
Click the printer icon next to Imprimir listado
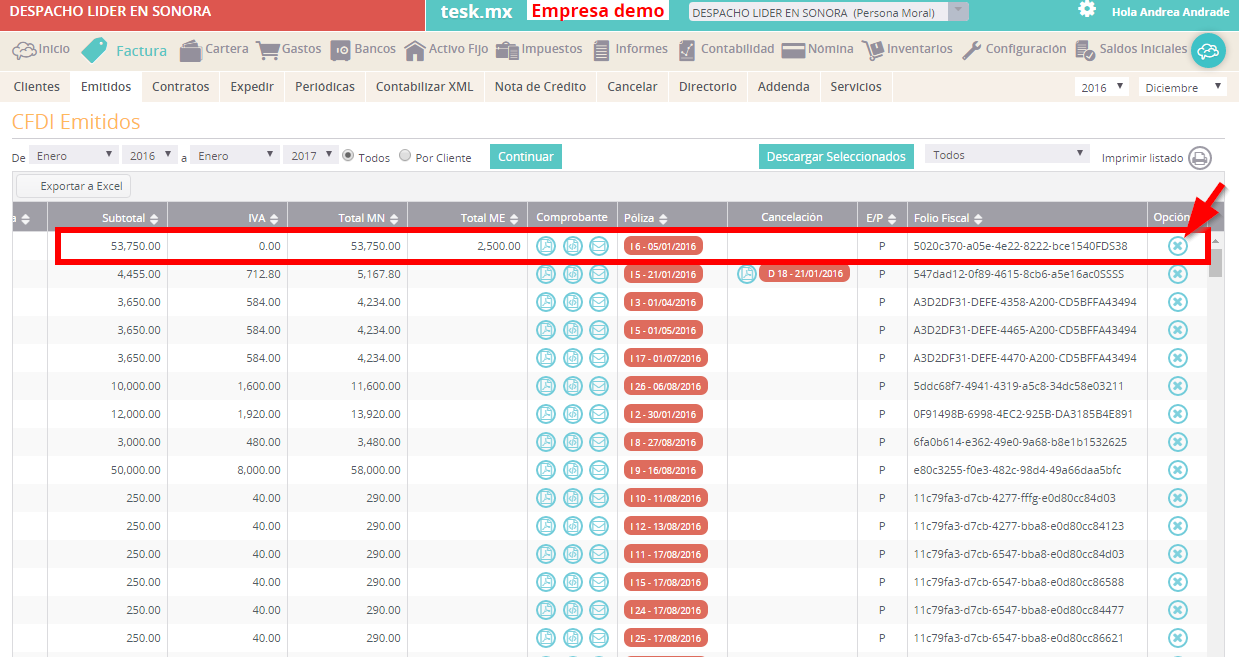1200,158
